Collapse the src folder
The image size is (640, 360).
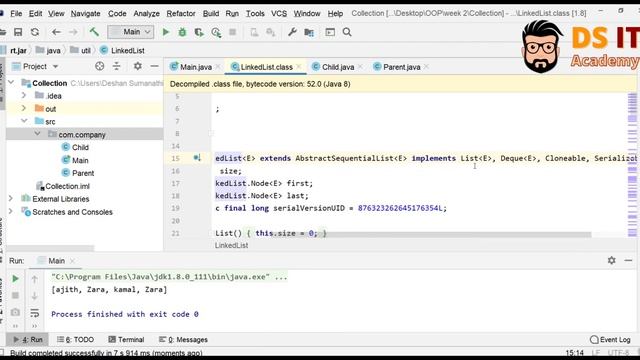[24, 121]
